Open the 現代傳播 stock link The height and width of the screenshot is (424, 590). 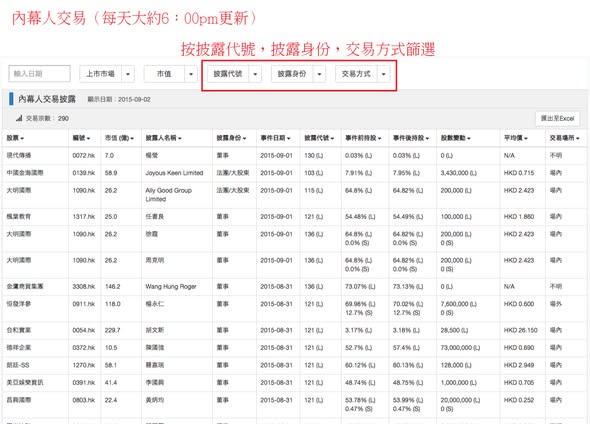19,155
